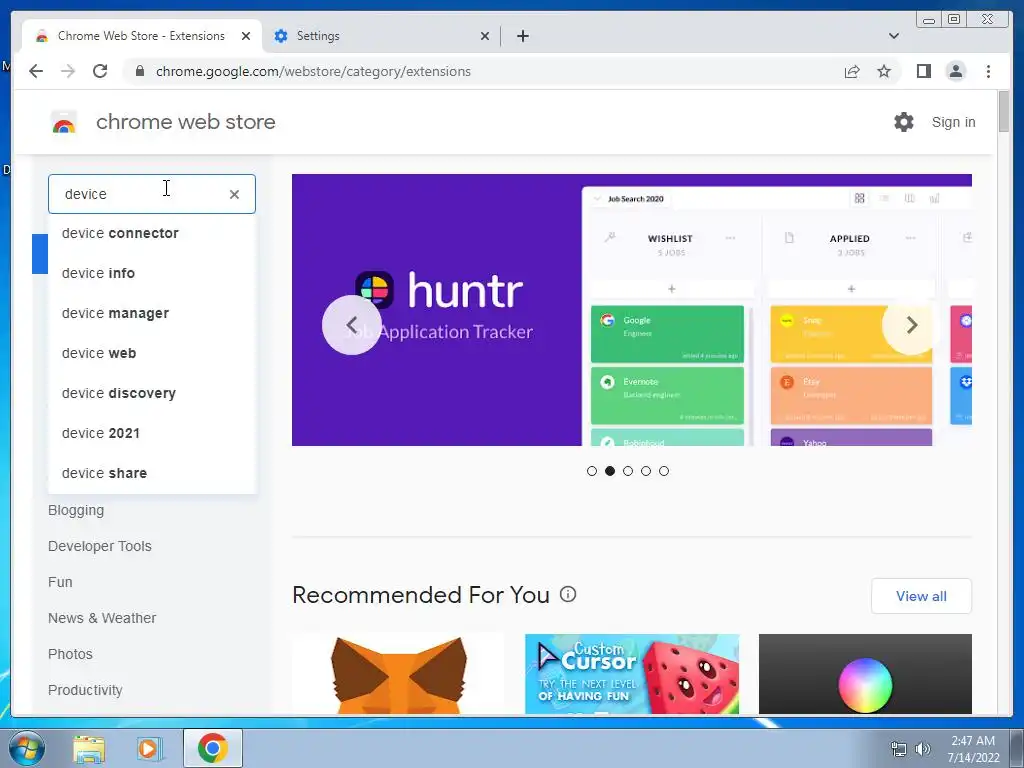This screenshot has width=1024, height=768.
Task: Click the View all button
Action: (921, 596)
